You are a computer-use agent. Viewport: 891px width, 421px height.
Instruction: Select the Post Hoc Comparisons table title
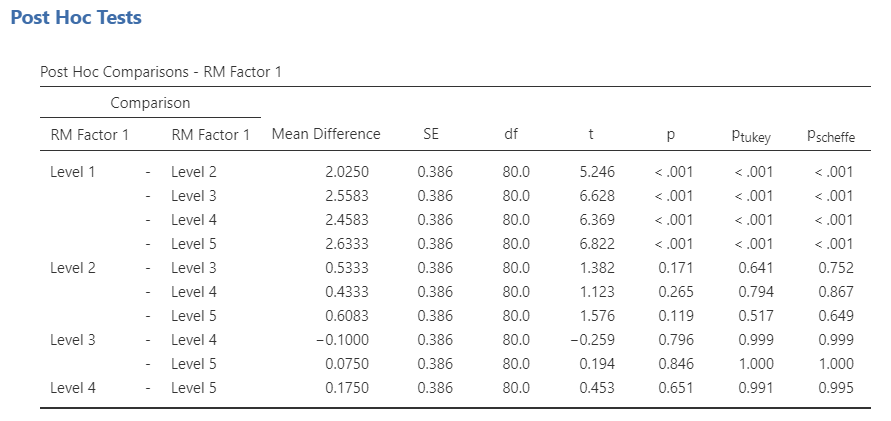166,72
